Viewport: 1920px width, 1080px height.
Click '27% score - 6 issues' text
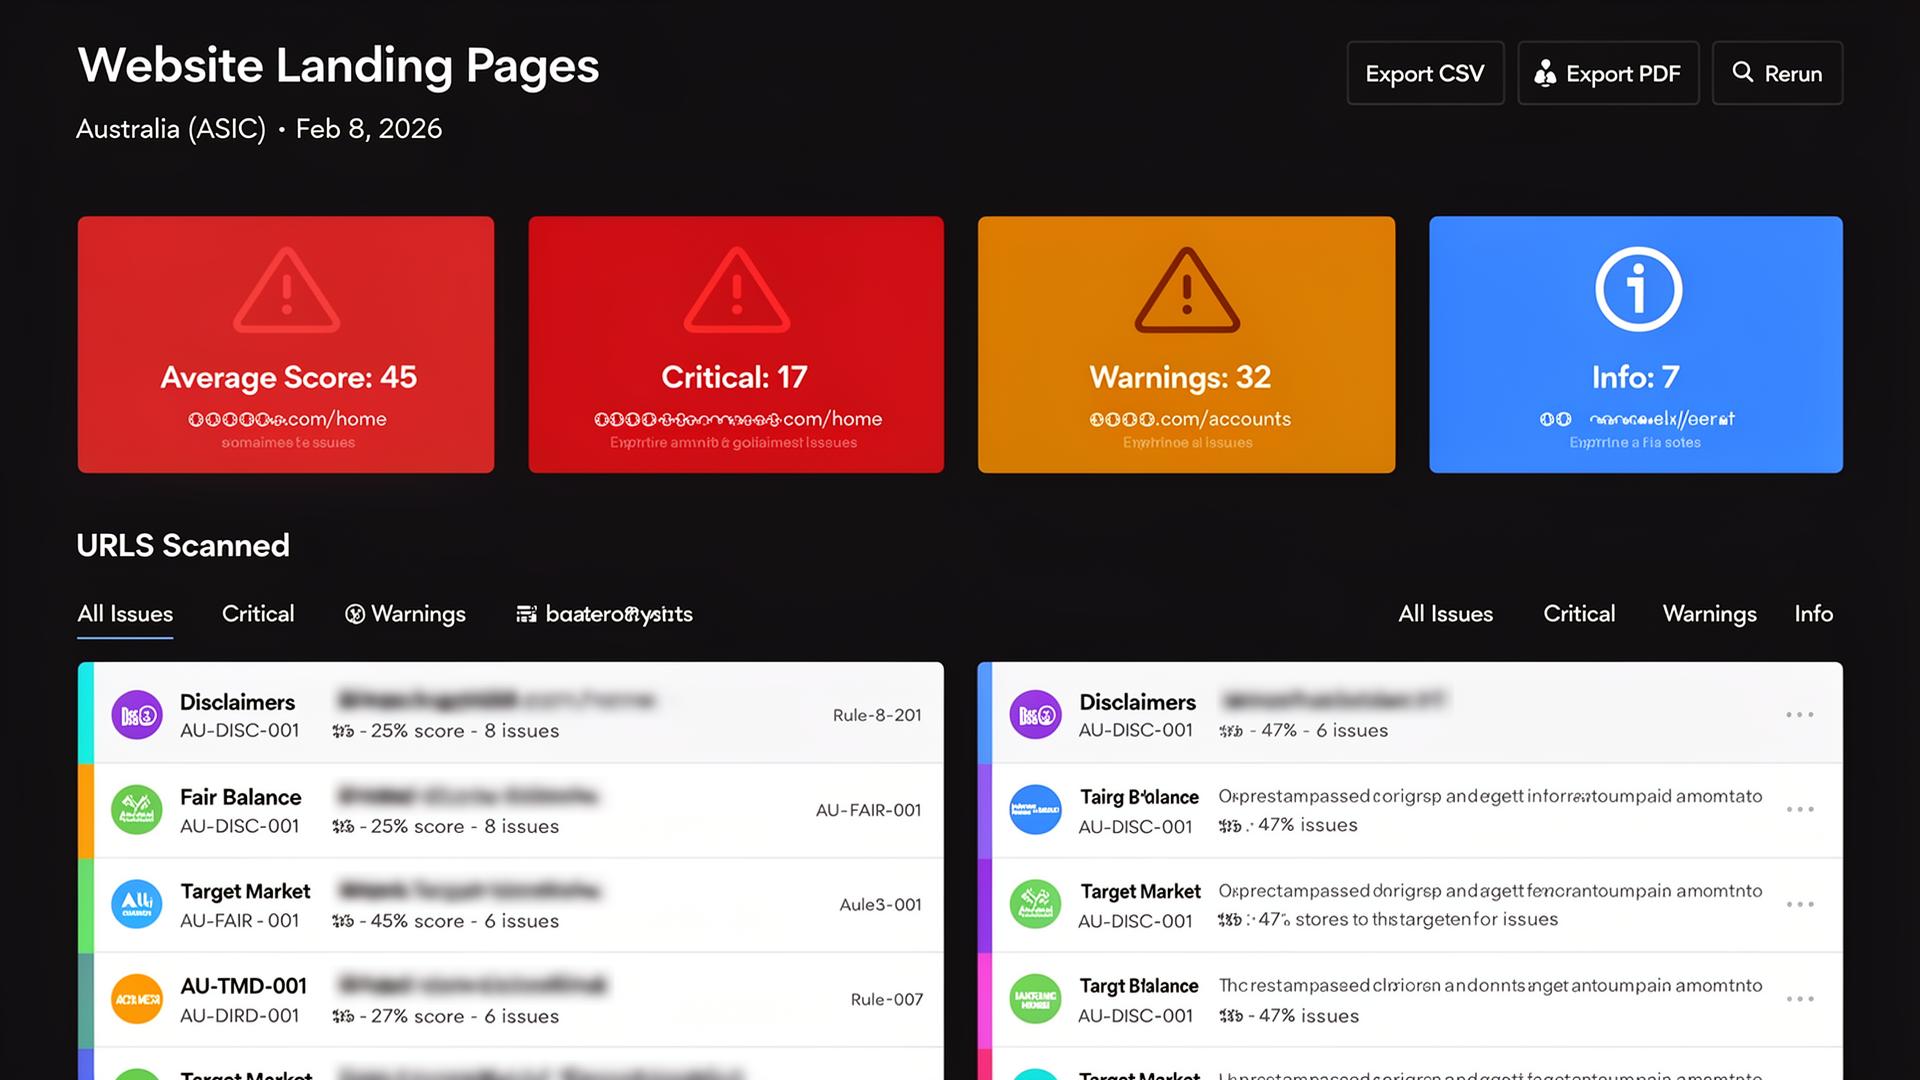click(465, 1016)
